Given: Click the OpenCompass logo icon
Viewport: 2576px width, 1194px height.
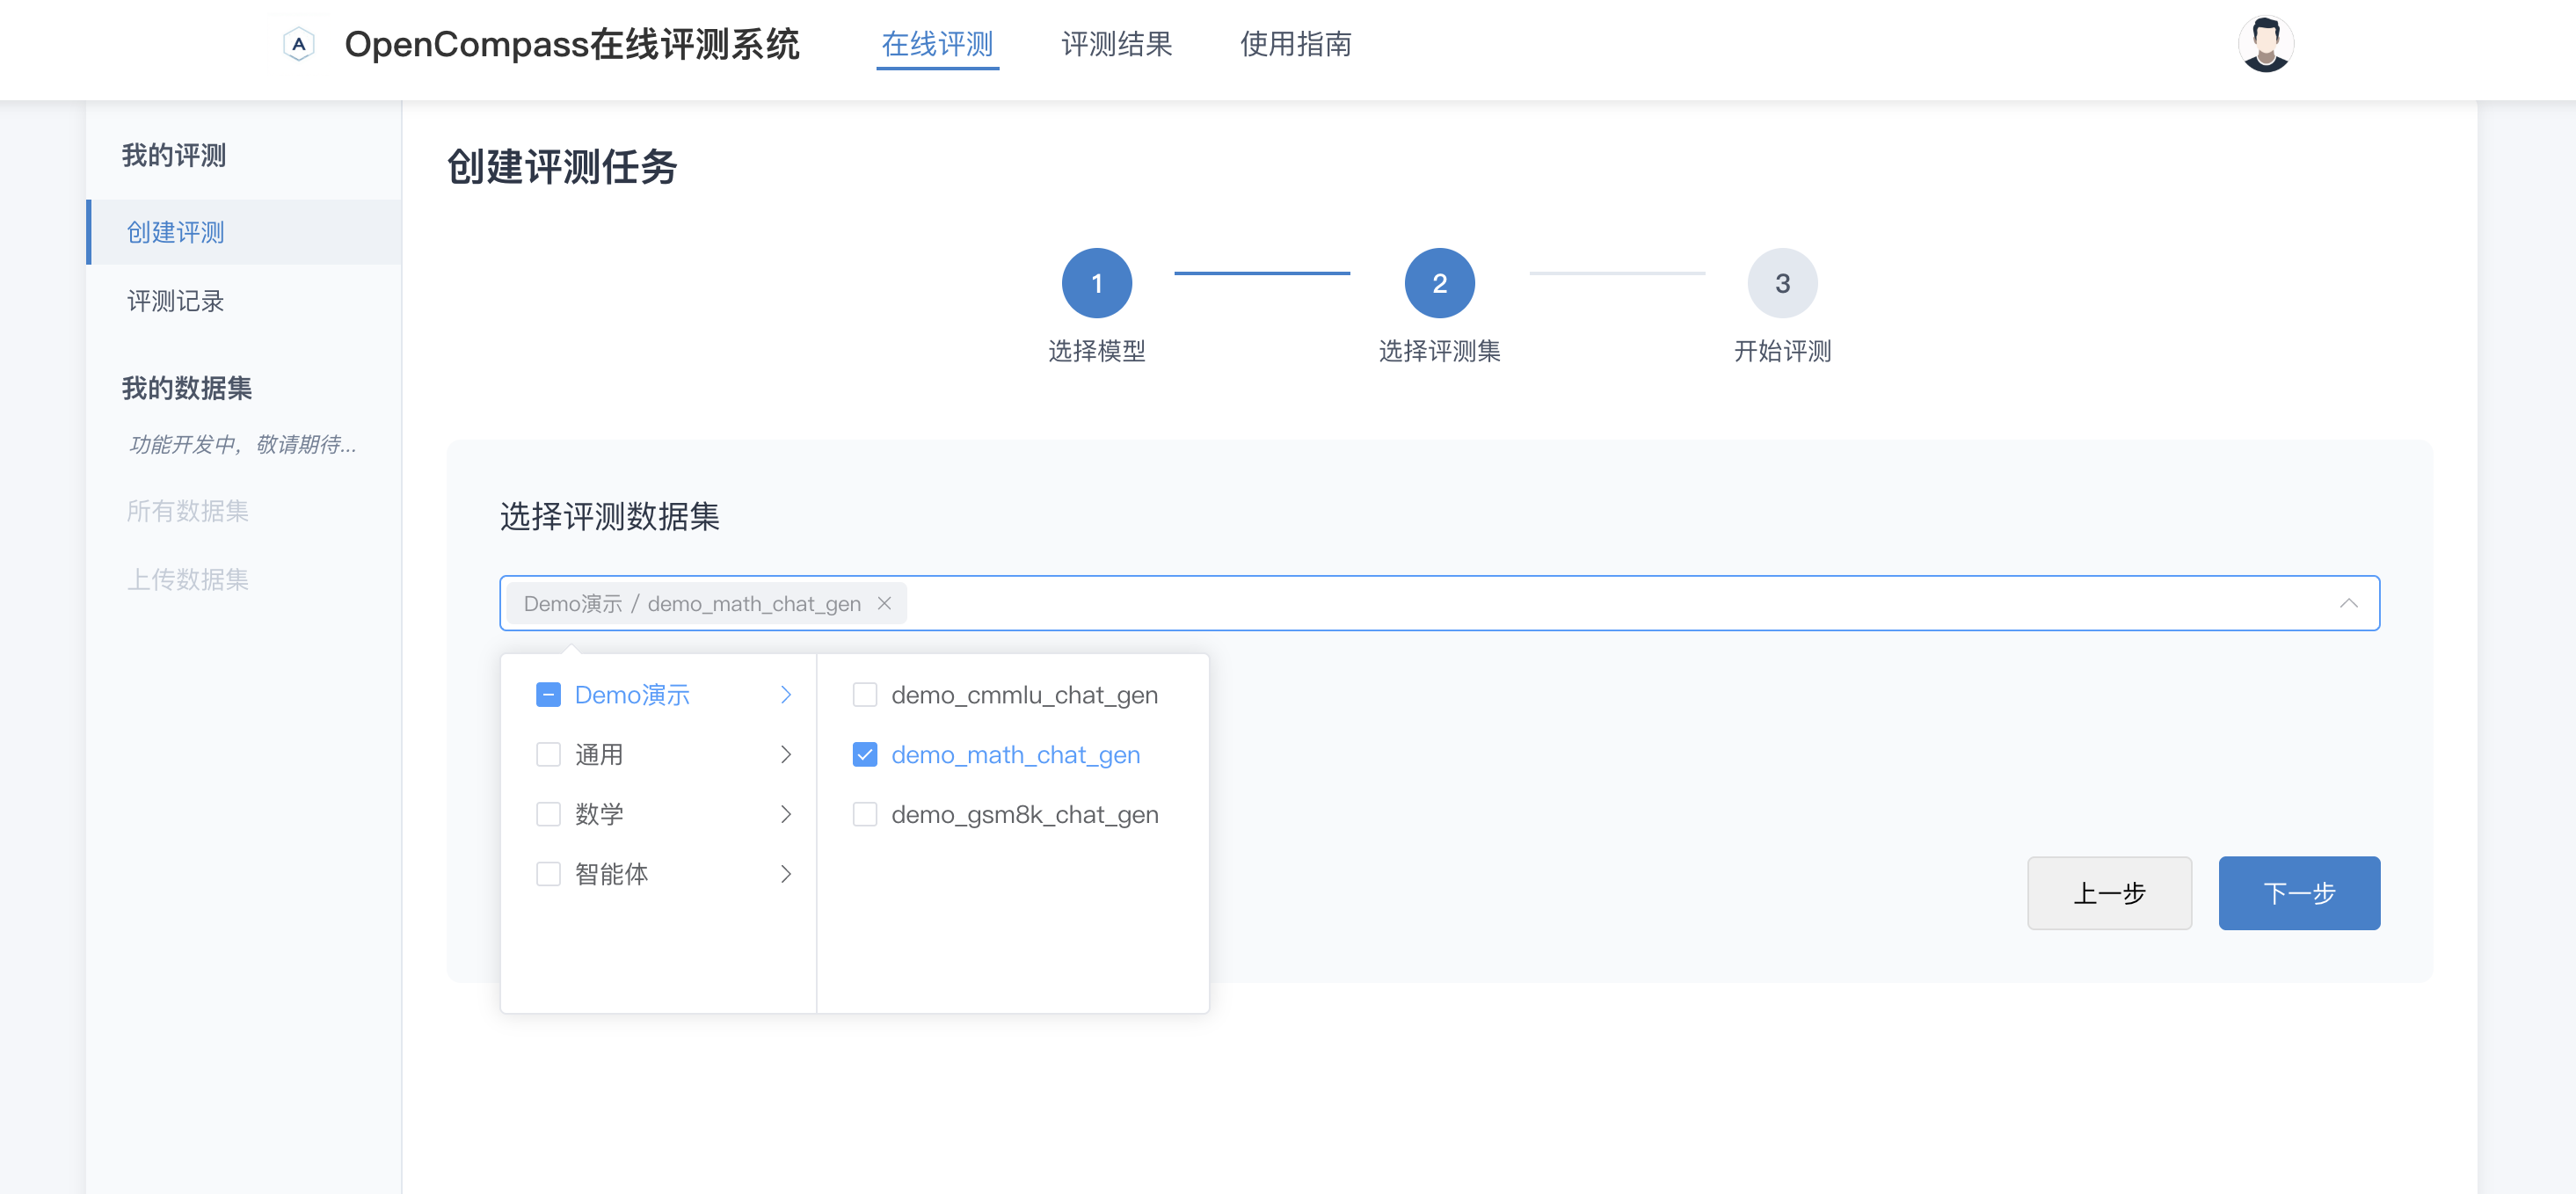Looking at the screenshot, I should 298,44.
